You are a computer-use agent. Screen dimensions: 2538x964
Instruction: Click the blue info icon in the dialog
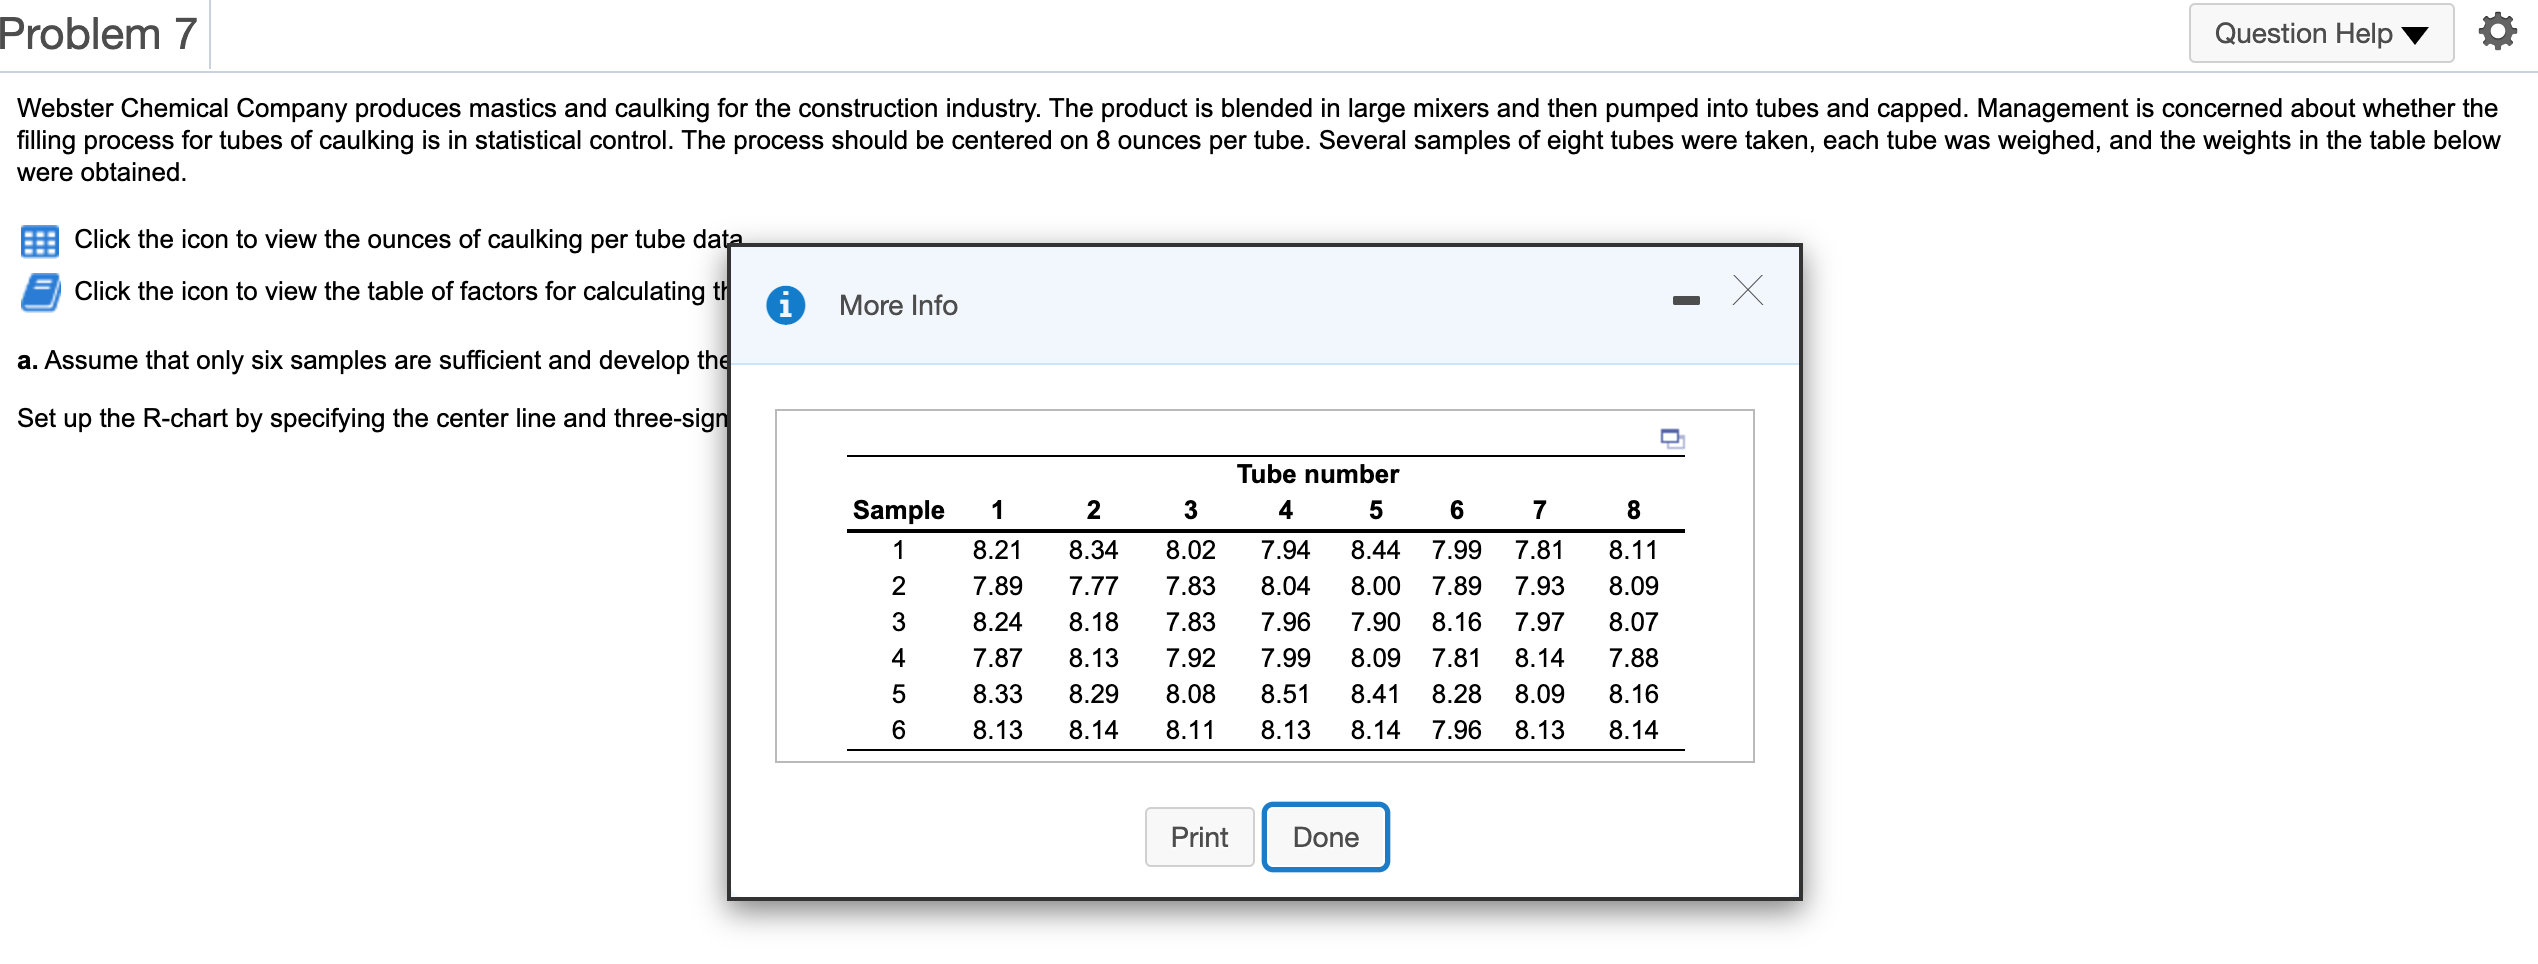tap(785, 305)
